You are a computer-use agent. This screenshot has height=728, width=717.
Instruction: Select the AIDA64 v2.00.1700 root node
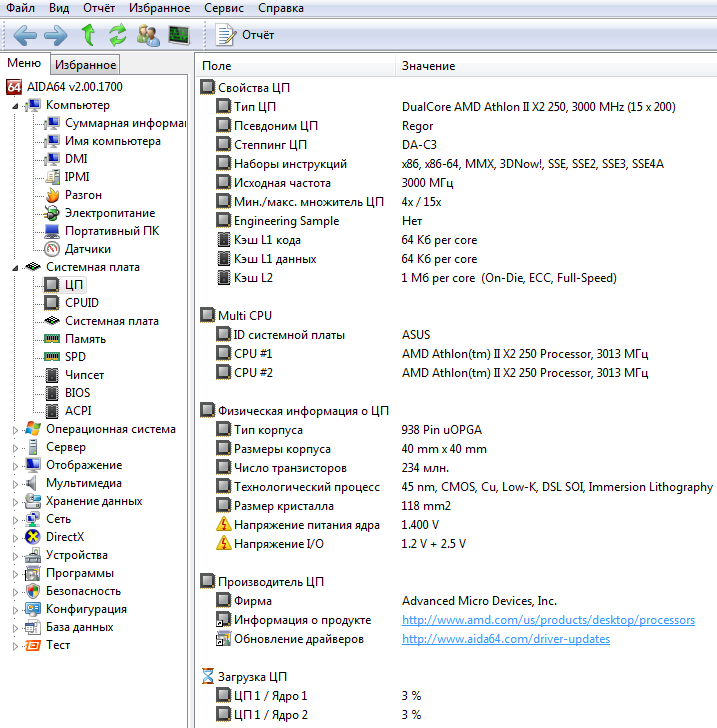(65, 87)
